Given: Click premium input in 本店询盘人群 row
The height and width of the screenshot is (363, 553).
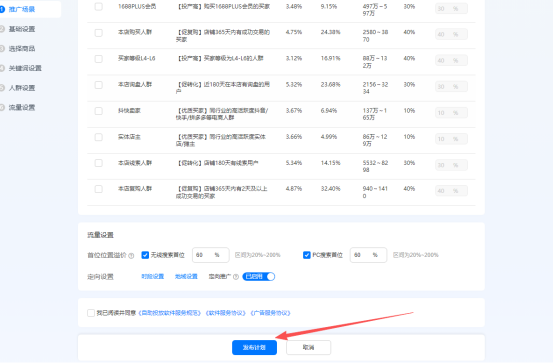Looking at the screenshot, I should [x=451, y=86].
